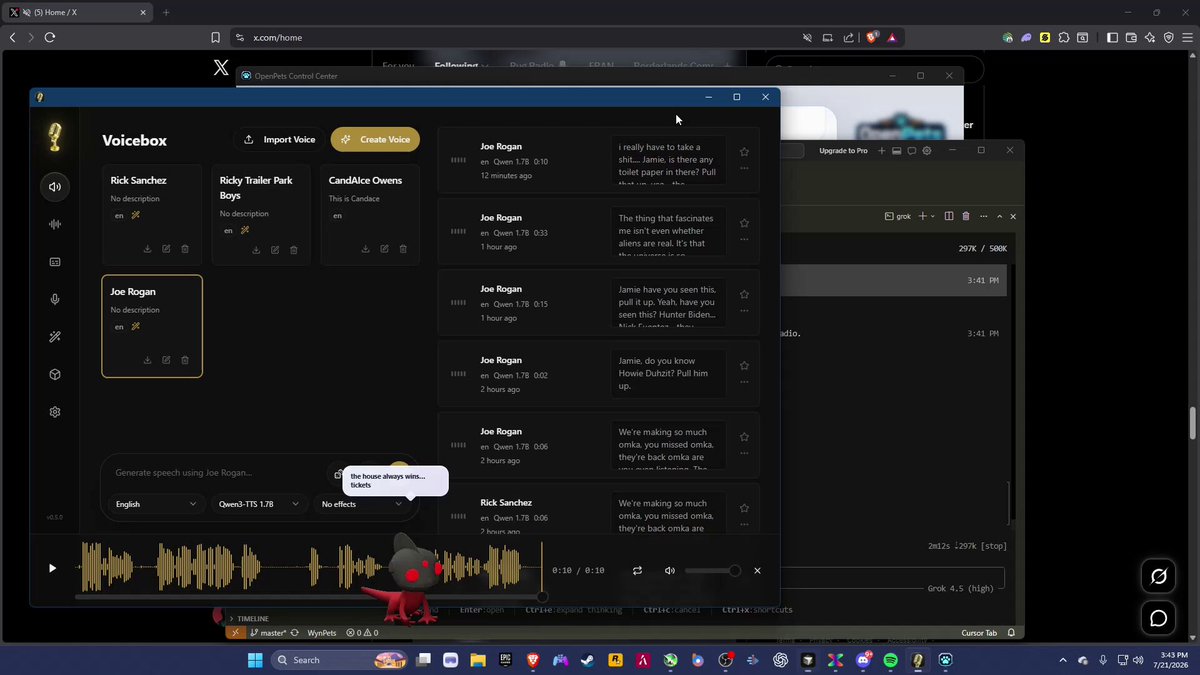The image size is (1200, 675).
Task: Click Upgrade to Pro in the Cursor window
Action: pyautogui.click(x=843, y=150)
